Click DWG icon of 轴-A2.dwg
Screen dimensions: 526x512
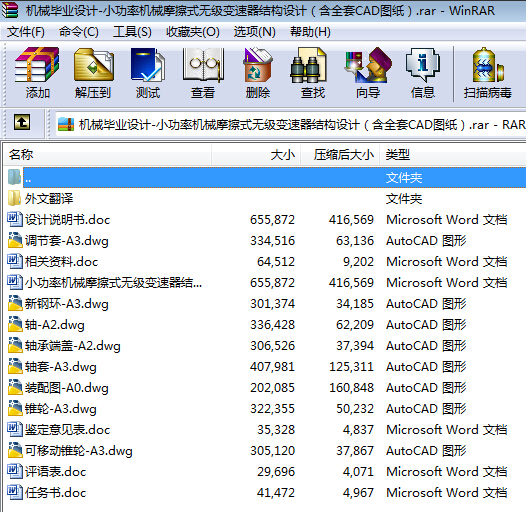(14, 324)
